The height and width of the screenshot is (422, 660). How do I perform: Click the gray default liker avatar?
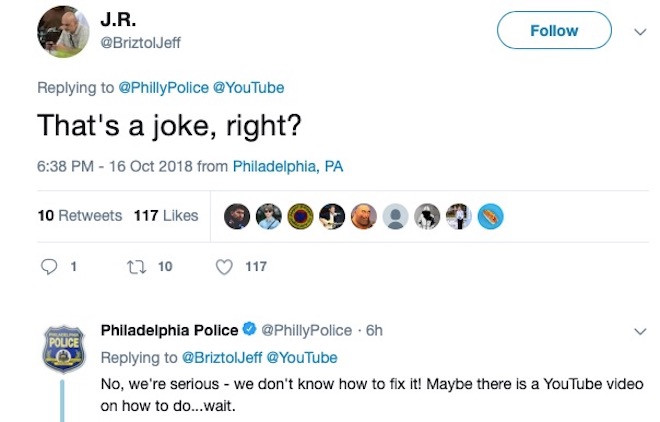pyautogui.click(x=396, y=216)
